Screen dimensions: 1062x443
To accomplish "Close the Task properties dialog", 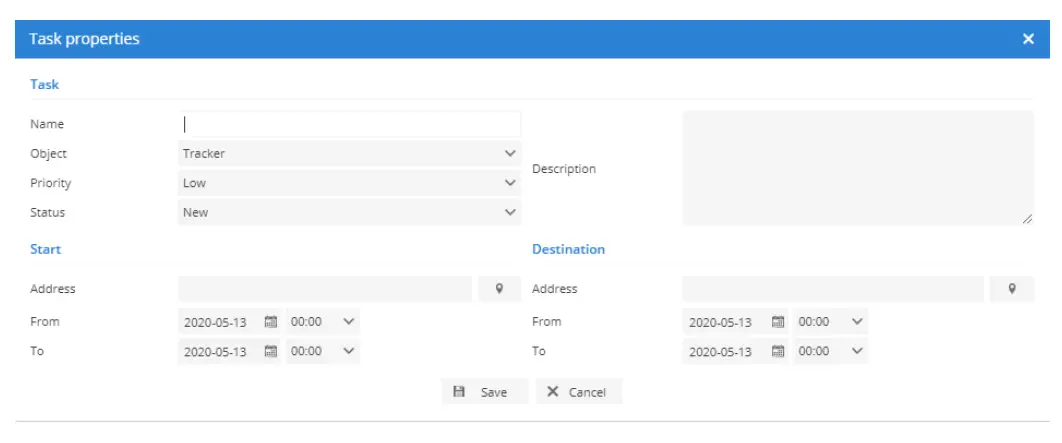I will [x=1028, y=39].
